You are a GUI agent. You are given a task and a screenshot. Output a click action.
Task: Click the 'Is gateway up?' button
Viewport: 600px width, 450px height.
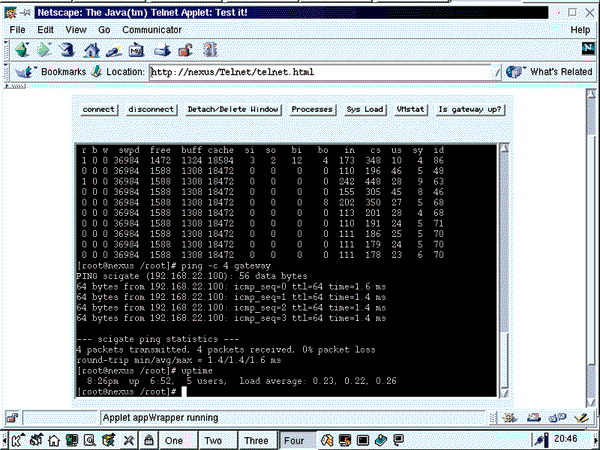click(x=471, y=109)
